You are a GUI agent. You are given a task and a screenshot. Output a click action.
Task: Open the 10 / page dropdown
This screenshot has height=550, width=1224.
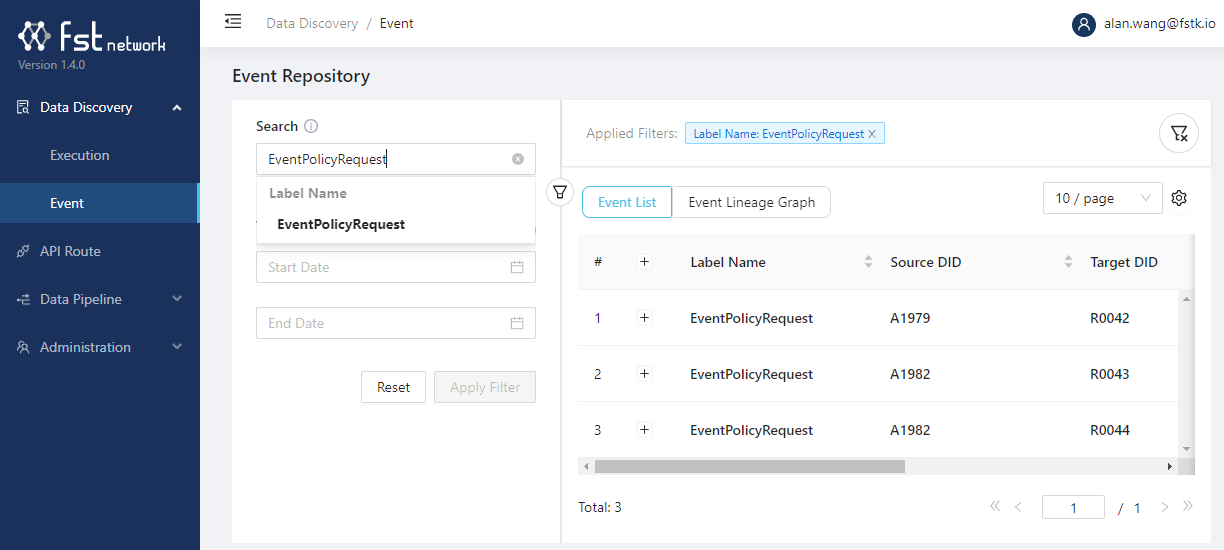[x=1102, y=198]
